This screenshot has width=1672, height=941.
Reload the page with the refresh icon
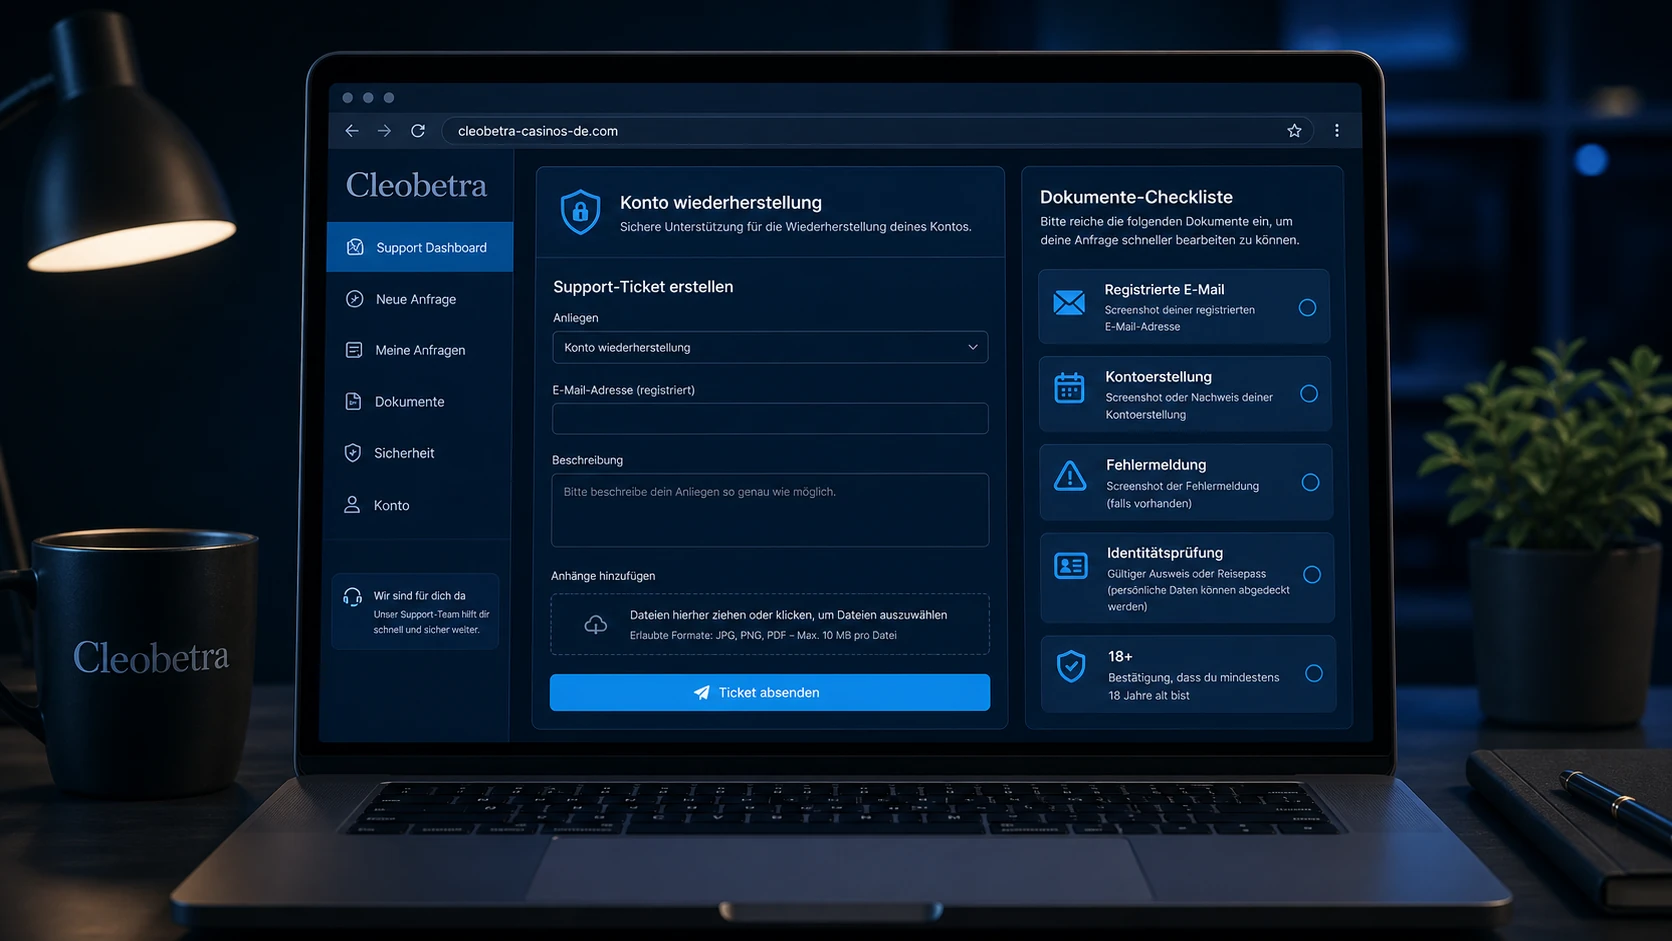coord(418,131)
